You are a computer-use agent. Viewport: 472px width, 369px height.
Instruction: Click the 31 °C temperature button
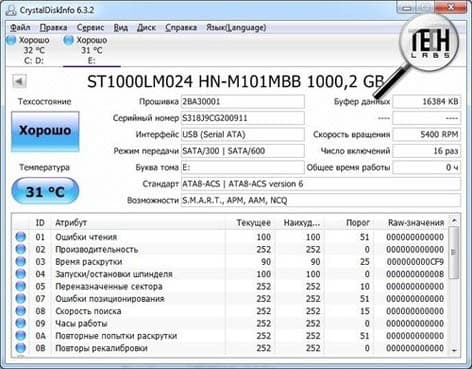45,191
